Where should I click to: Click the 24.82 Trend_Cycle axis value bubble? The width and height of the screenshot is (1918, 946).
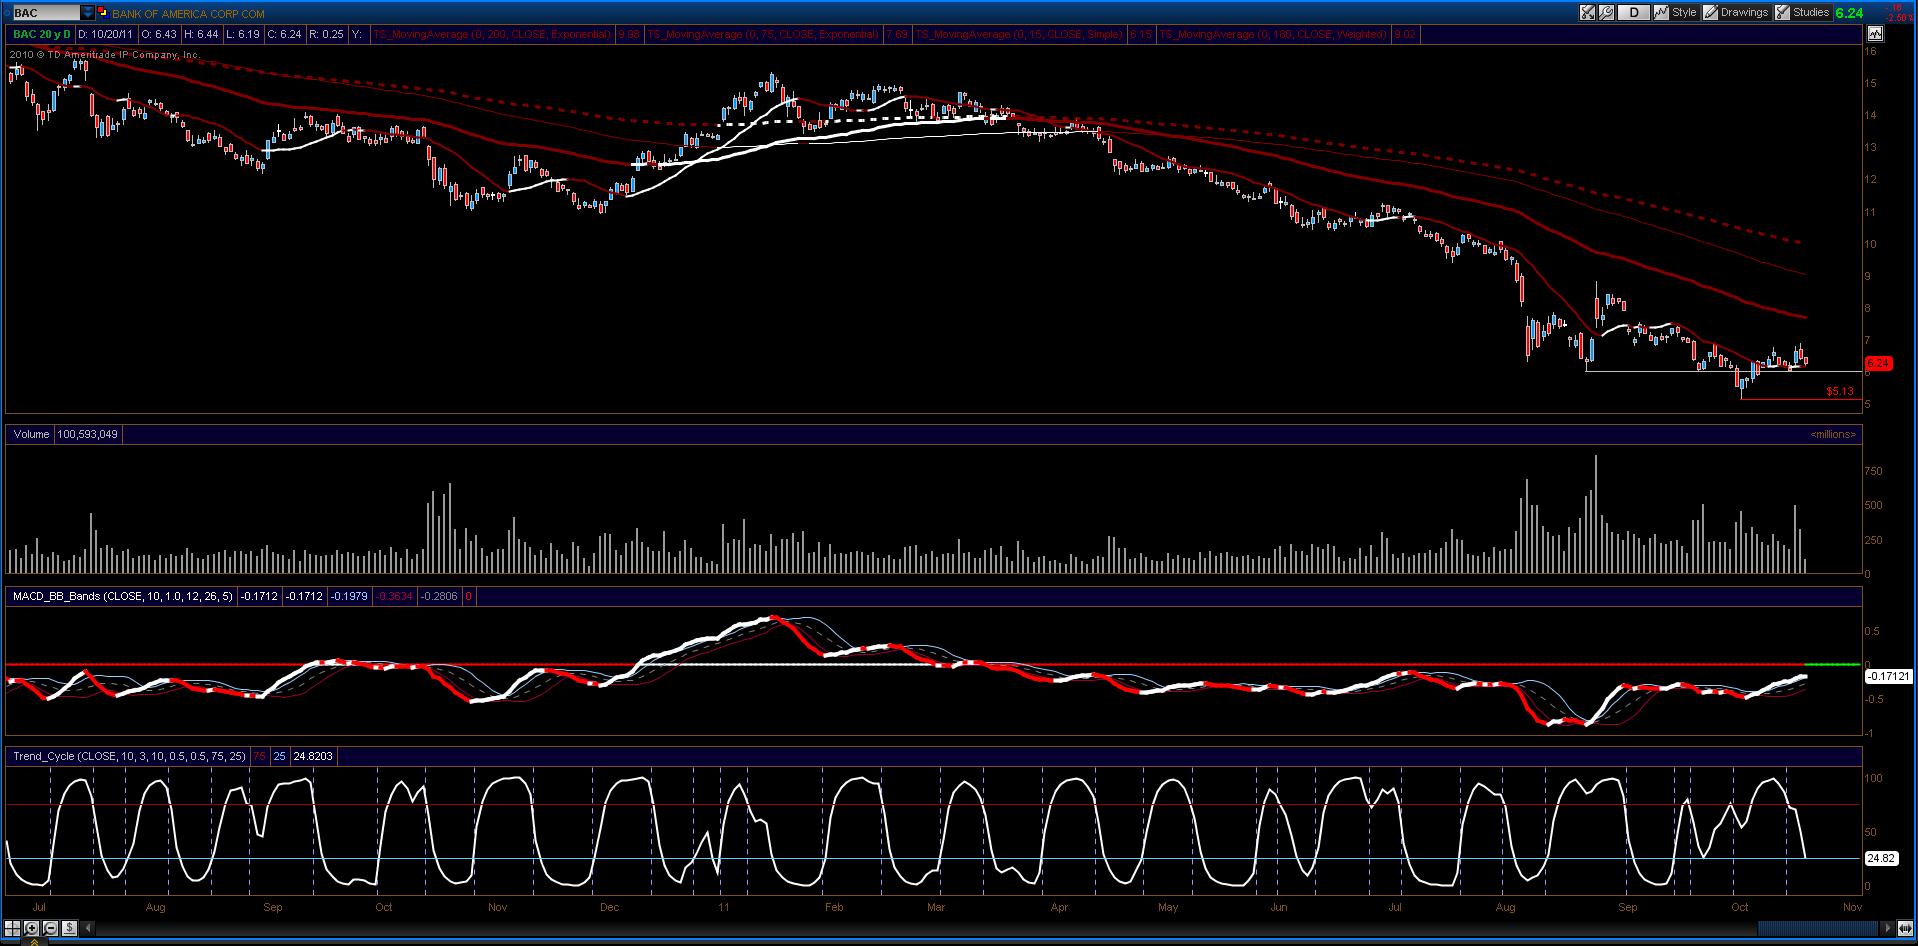(x=1881, y=858)
